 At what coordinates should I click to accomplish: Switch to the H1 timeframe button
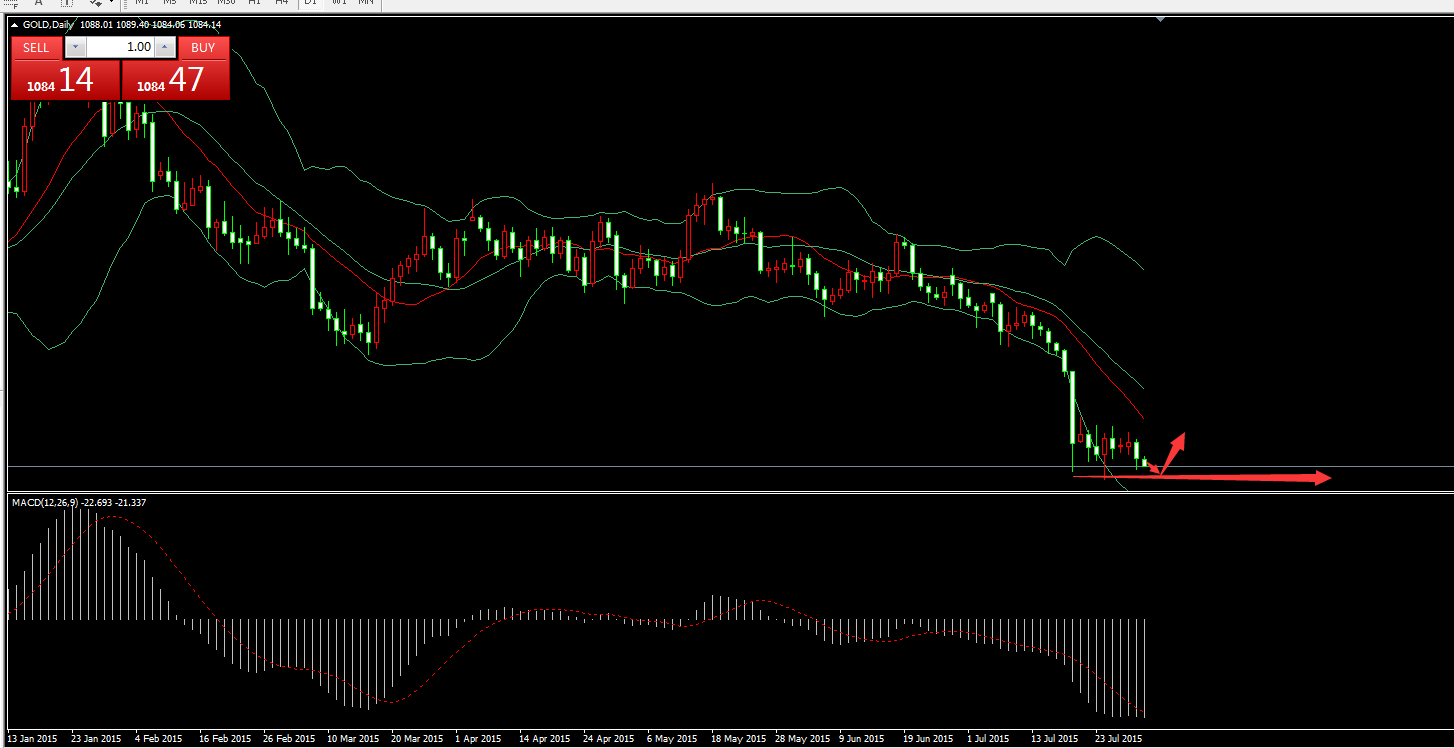coord(254,3)
